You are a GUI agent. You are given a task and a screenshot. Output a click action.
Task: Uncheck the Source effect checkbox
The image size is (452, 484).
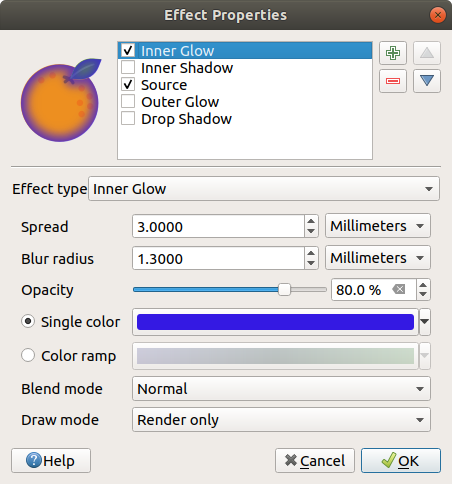pyautogui.click(x=128, y=84)
